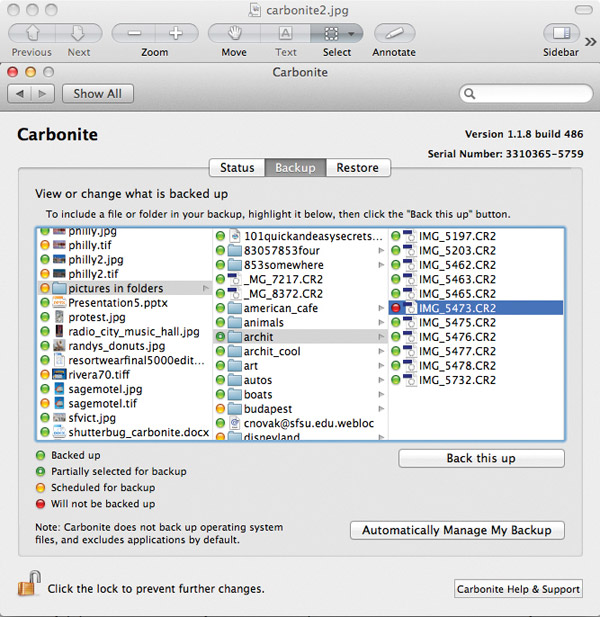This screenshot has height=617, width=600.
Task: Click the thumbnail icon of sagemotel.jpg
Action: tap(59, 389)
